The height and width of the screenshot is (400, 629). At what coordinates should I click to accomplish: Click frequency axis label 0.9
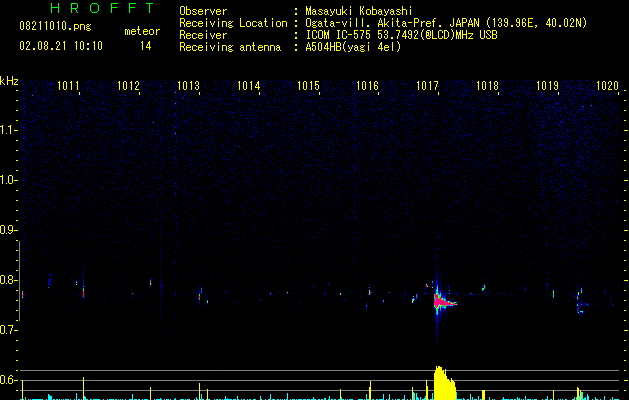click(8, 230)
